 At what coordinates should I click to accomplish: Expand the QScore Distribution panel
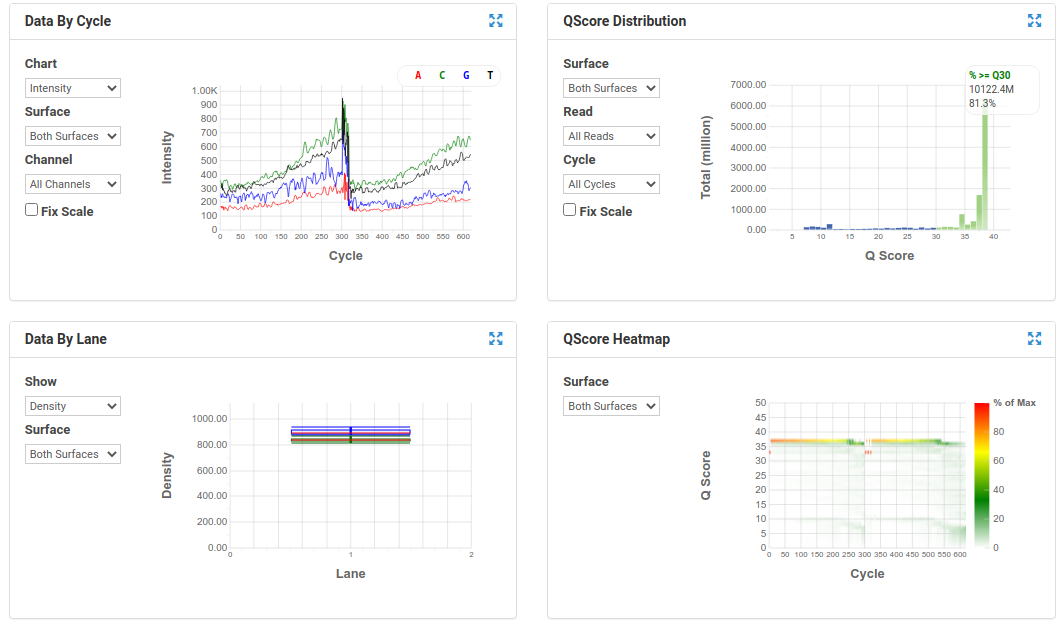[x=1034, y=21]
